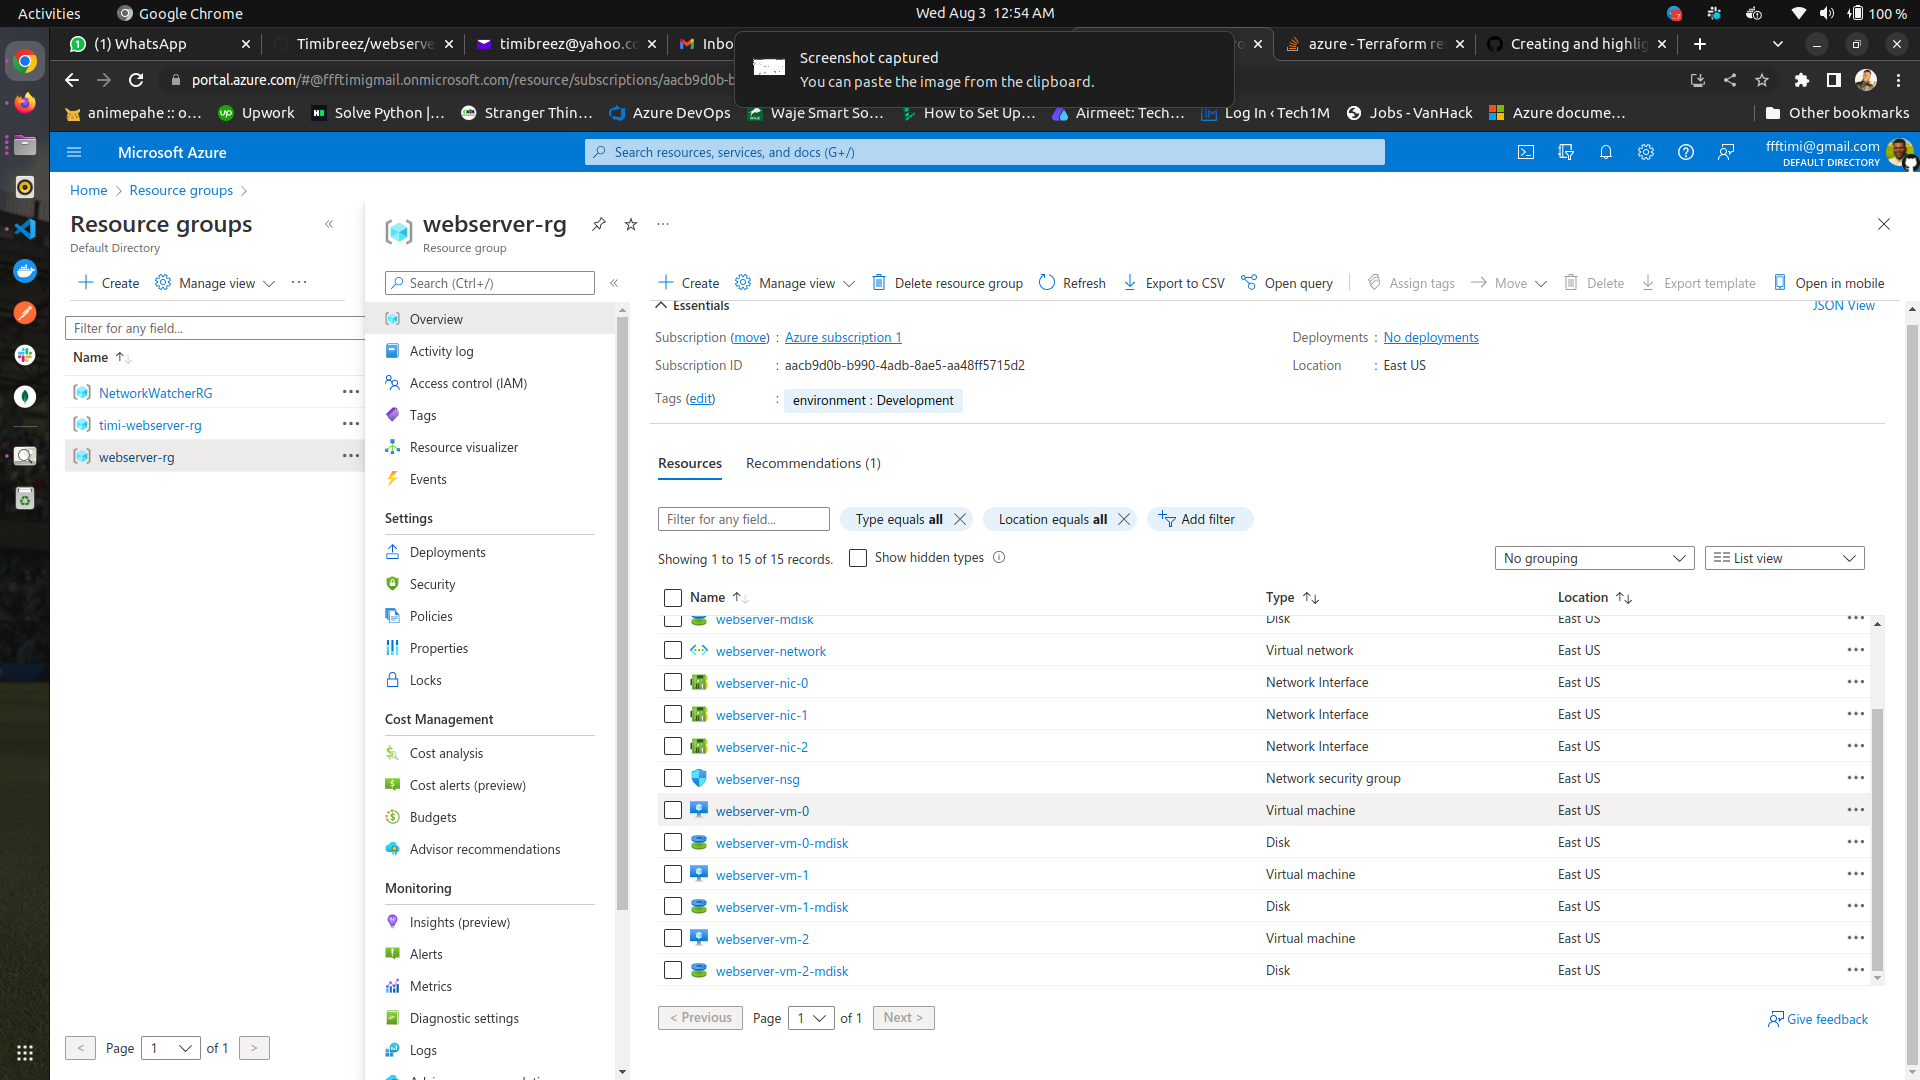The height and width of the screenshot is (1080, 1920).
Task: Open Azure notifications bell
Action: [x=1606, y=152]
